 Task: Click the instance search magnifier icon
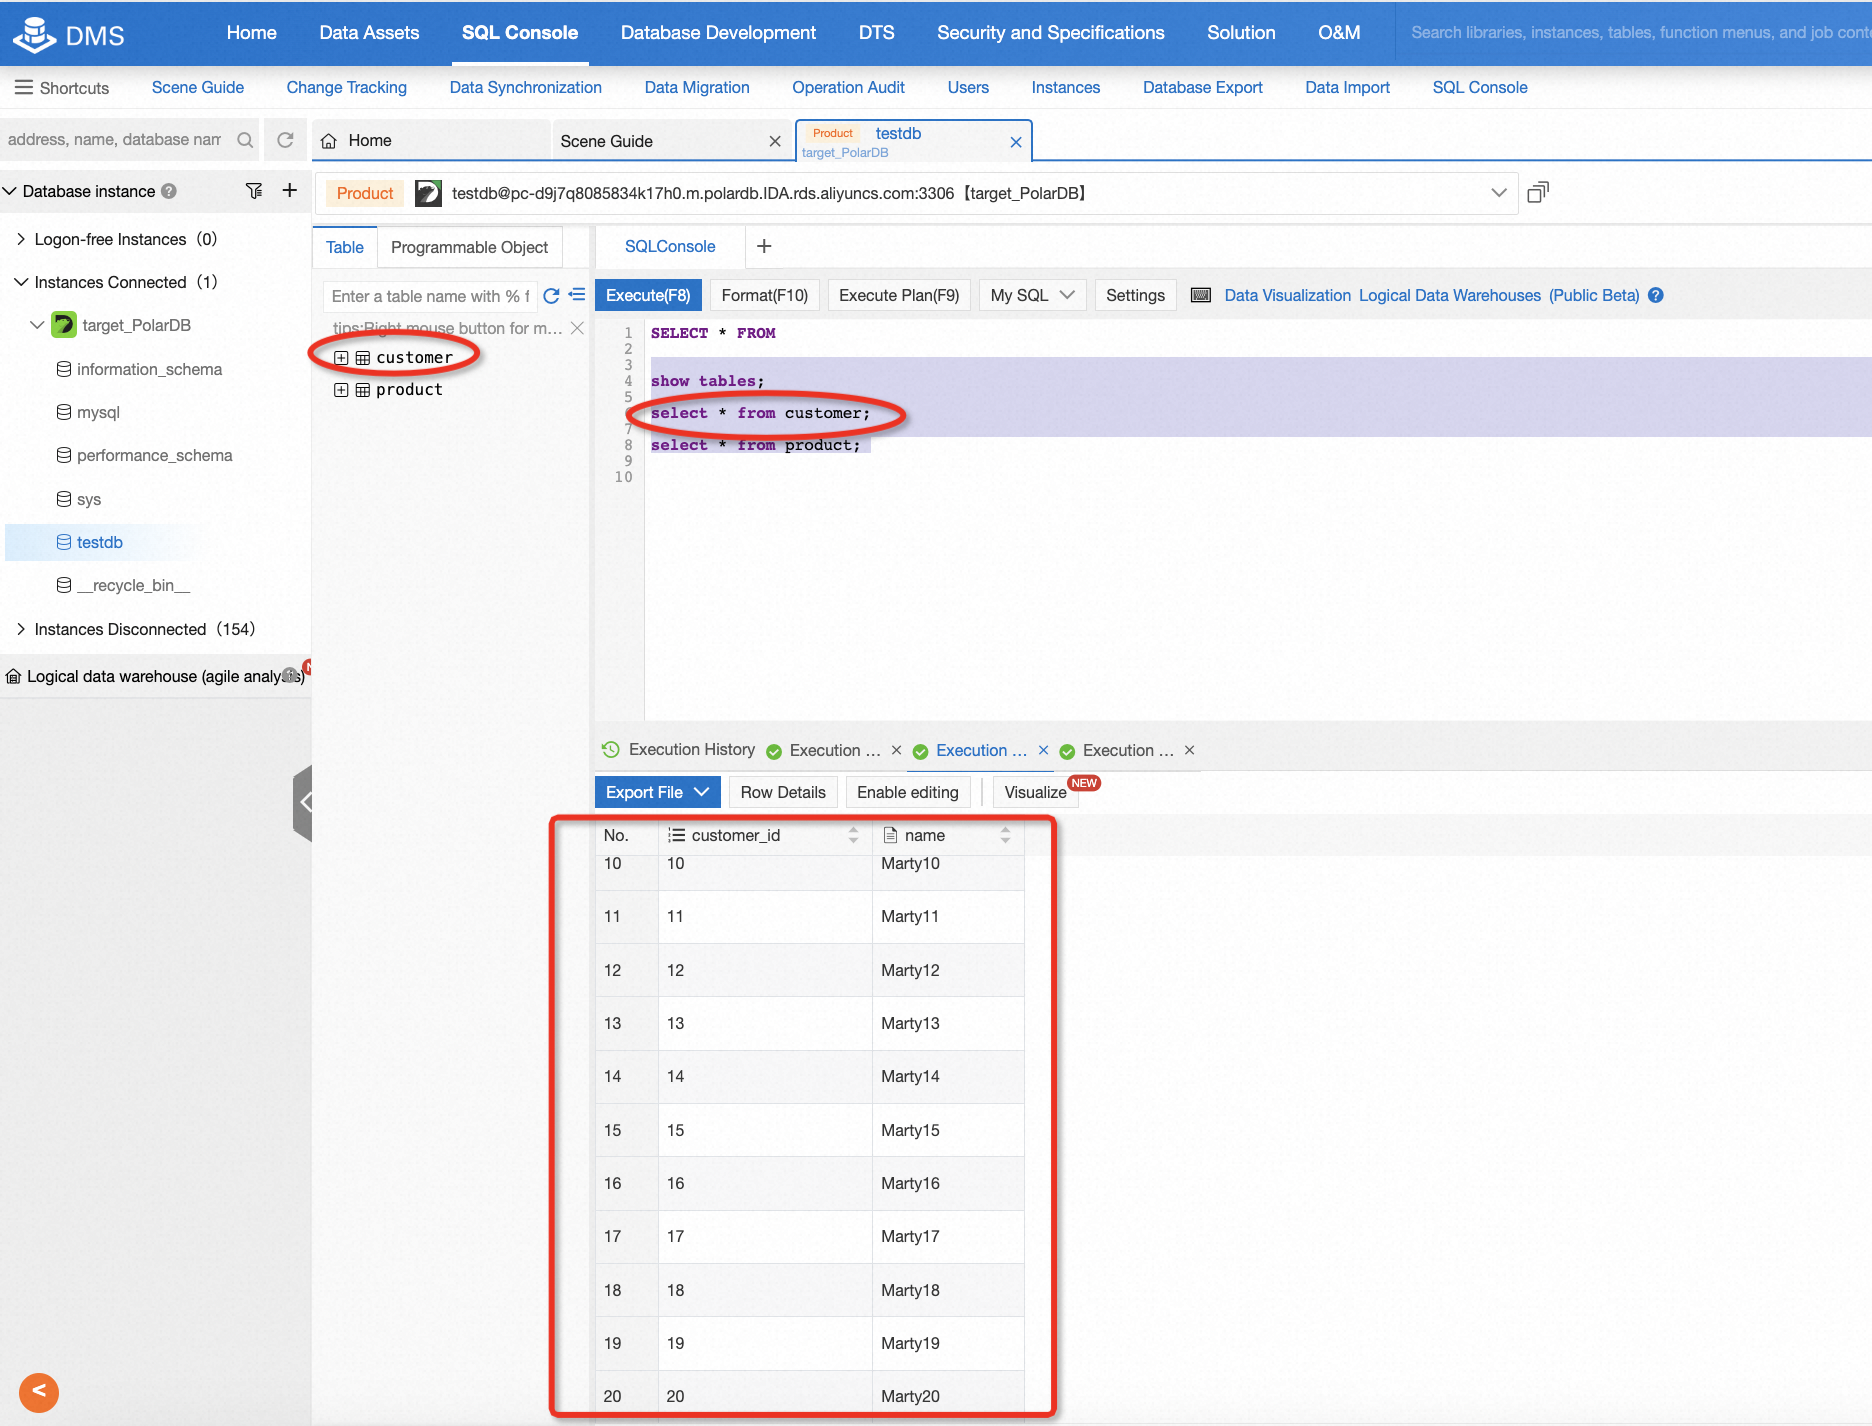coord(245,140)
